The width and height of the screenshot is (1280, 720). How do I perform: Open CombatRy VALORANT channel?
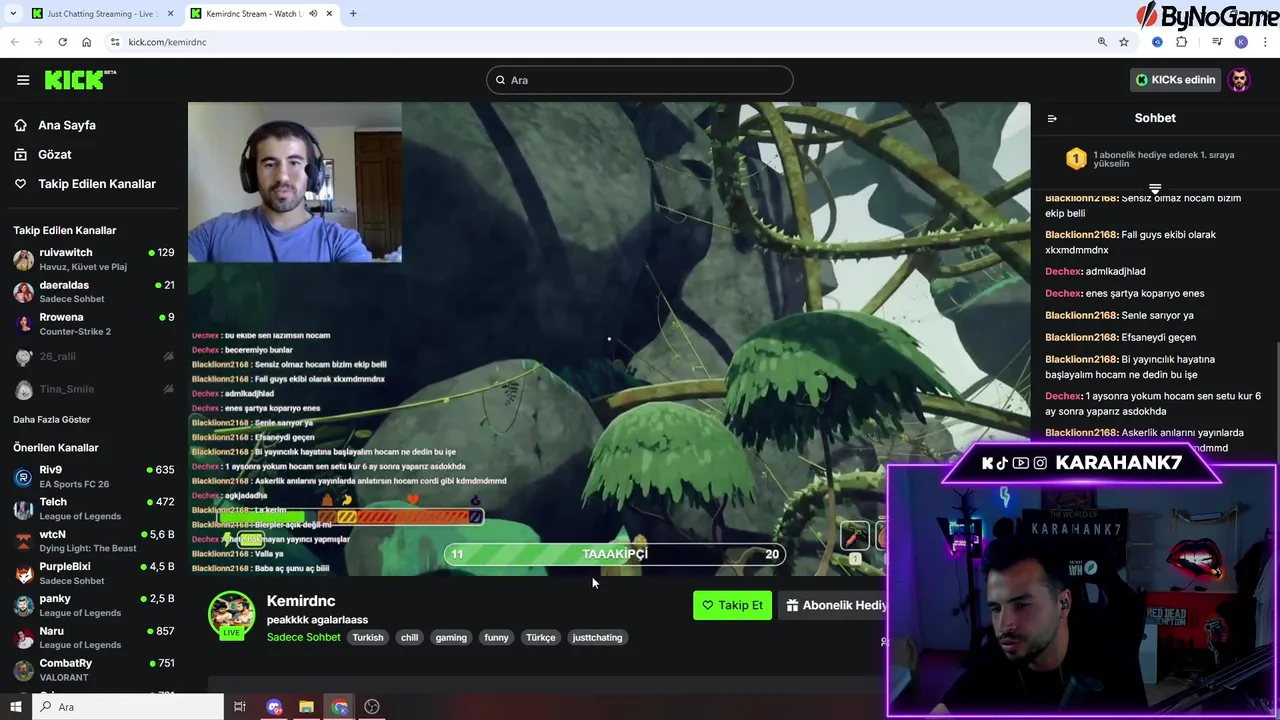pos(94,669)
